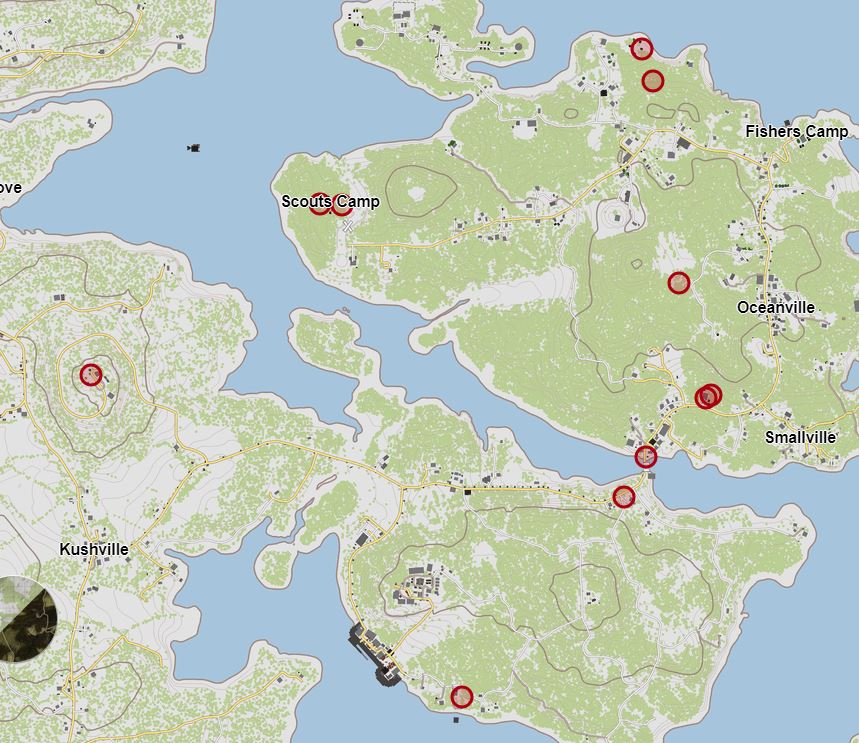Click the northernmost red circle marker
The width and height of the screenshot is (859, 743).
(x=641, y=48)
